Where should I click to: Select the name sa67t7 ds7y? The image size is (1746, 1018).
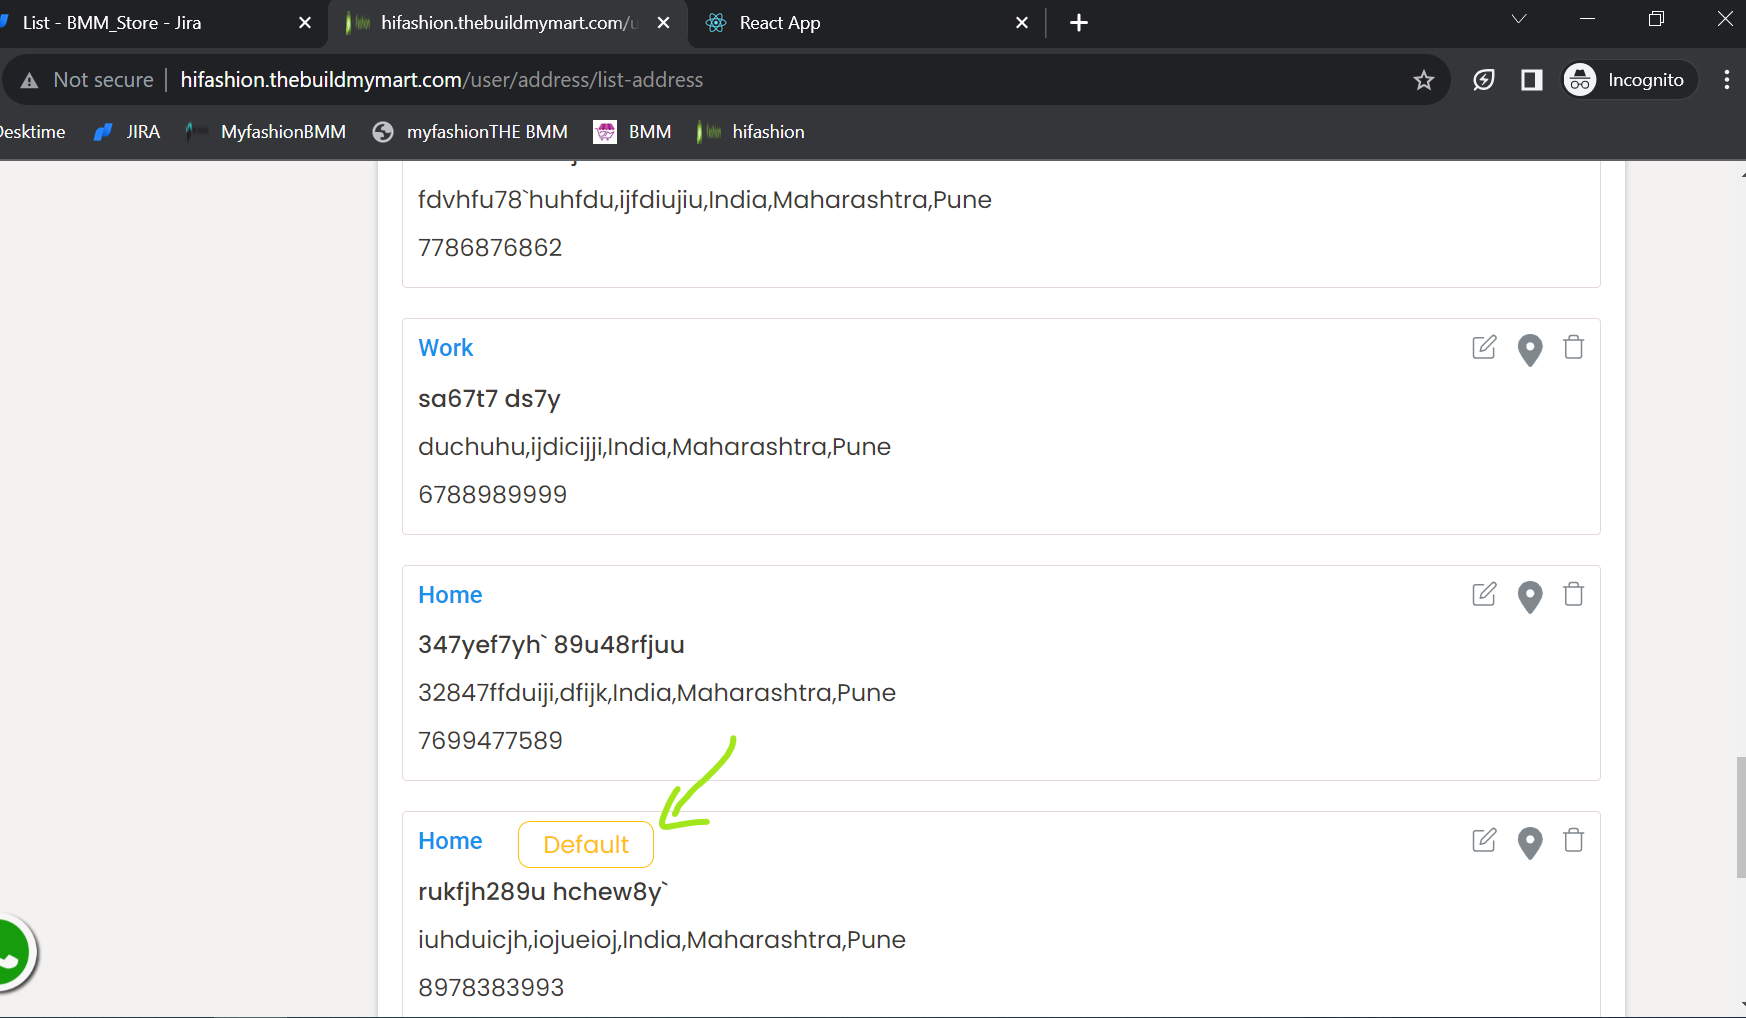click(x=489, y=399)
